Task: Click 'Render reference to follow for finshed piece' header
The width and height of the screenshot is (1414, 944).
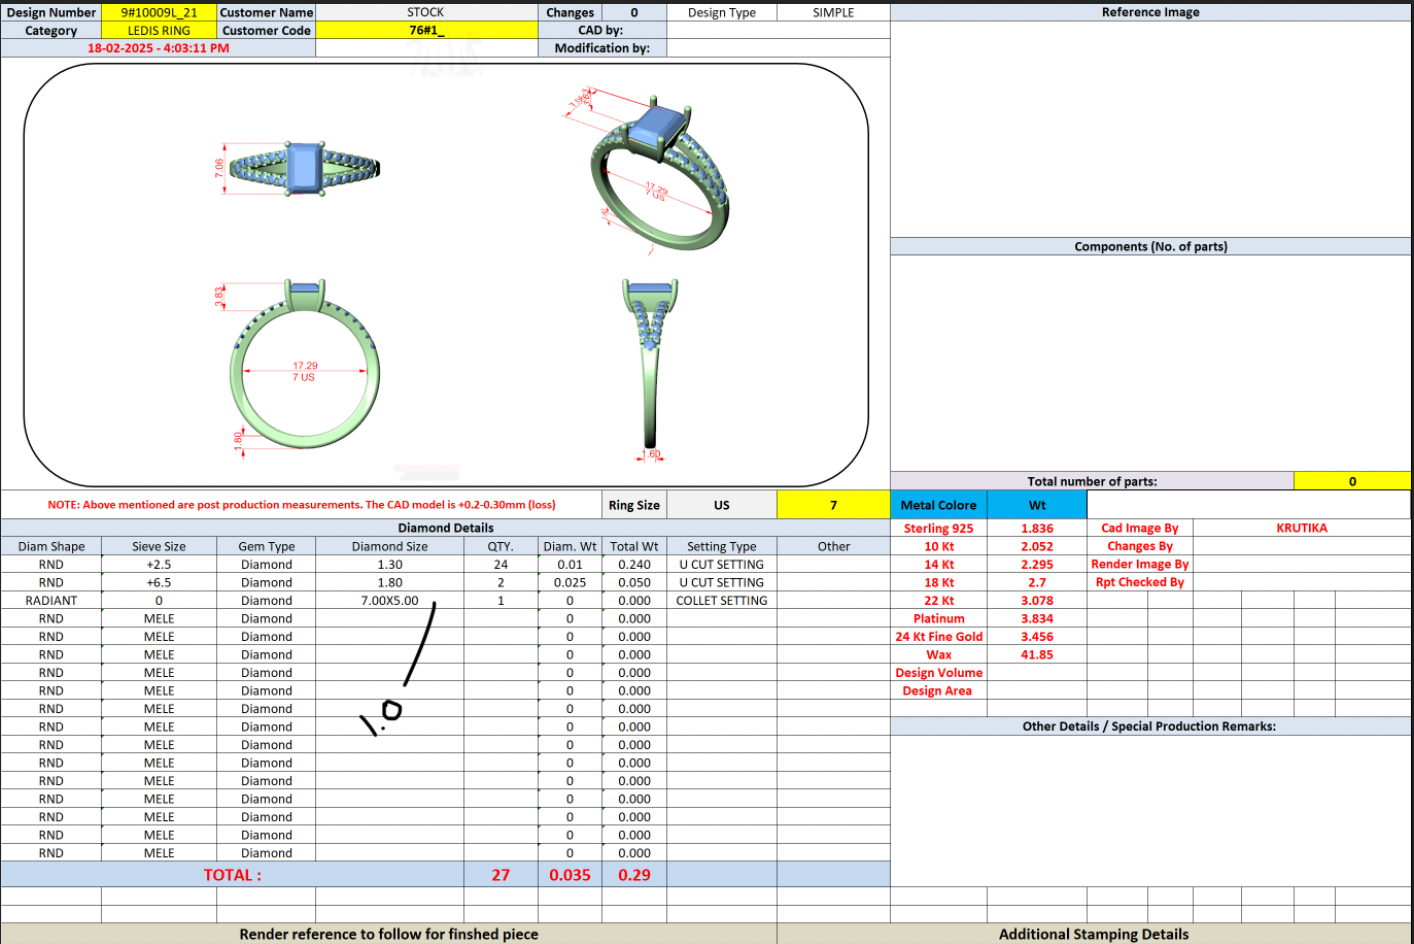Action: (389, 934)
